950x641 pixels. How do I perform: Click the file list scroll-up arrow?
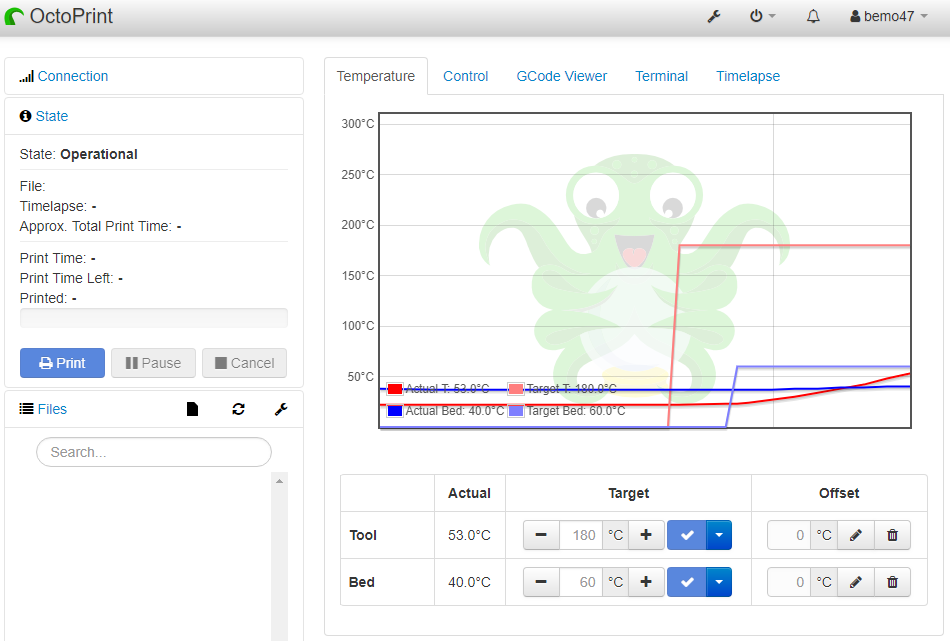point(279,481)
